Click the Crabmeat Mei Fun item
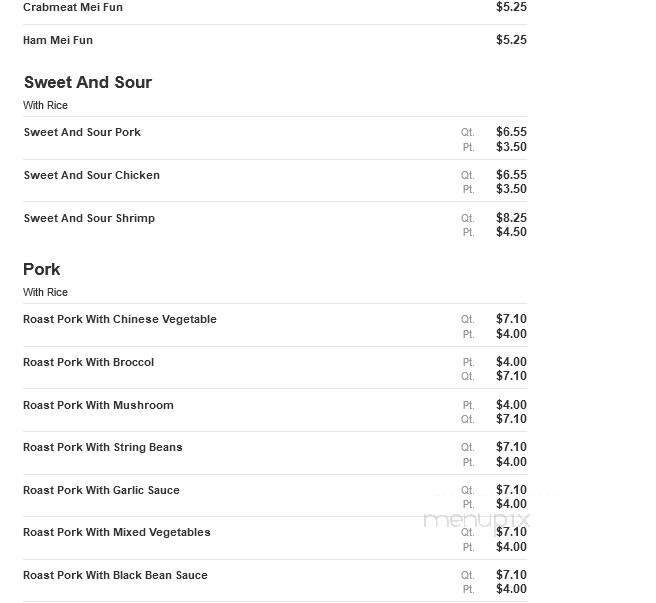656x603 pixels. point(73,7)
